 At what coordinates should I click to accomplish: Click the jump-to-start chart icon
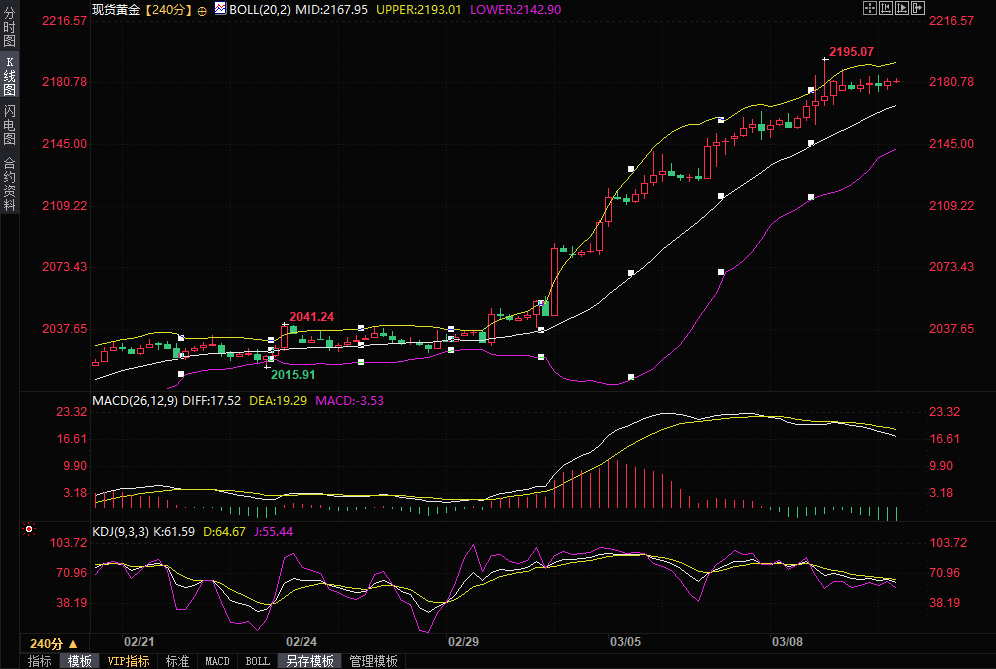point(885,8)
